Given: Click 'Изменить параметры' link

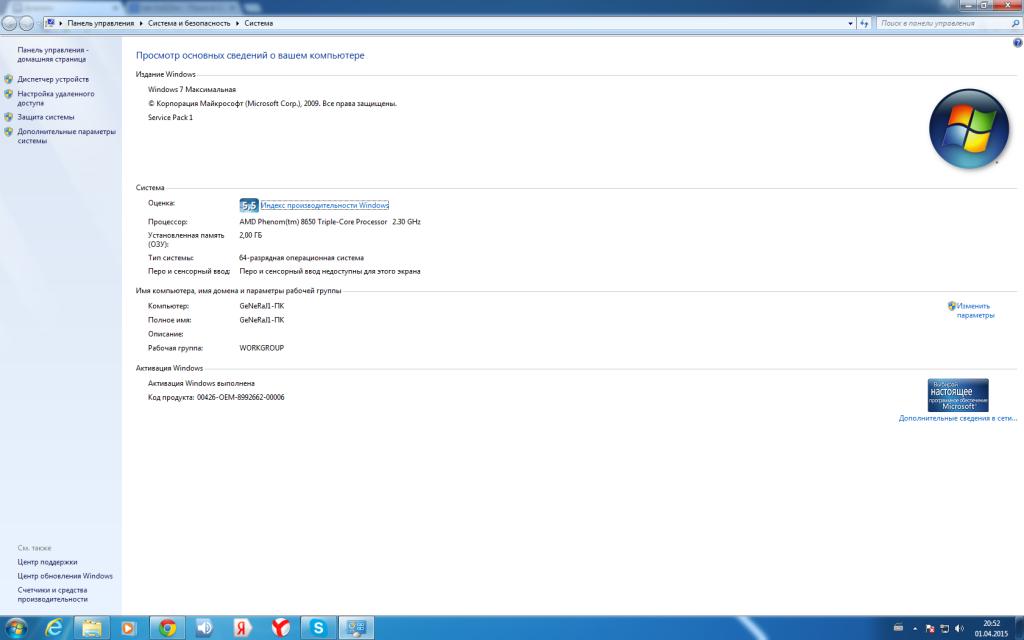Looking at the screenshot, I should tap(975, 310).
